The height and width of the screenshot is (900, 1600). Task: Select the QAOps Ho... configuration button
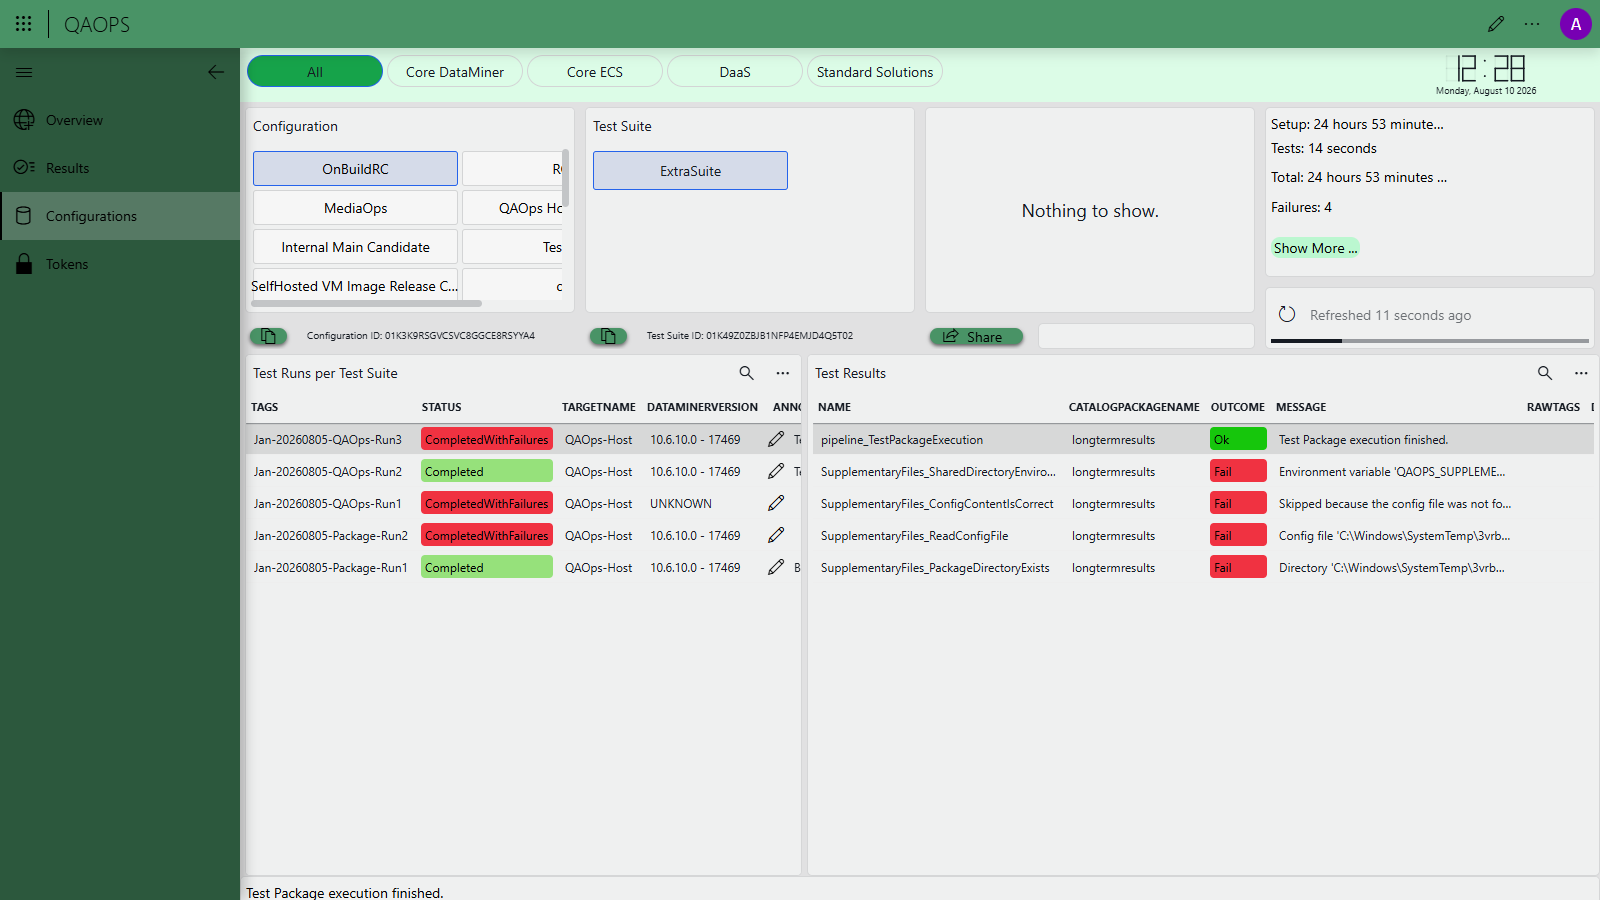513,208
